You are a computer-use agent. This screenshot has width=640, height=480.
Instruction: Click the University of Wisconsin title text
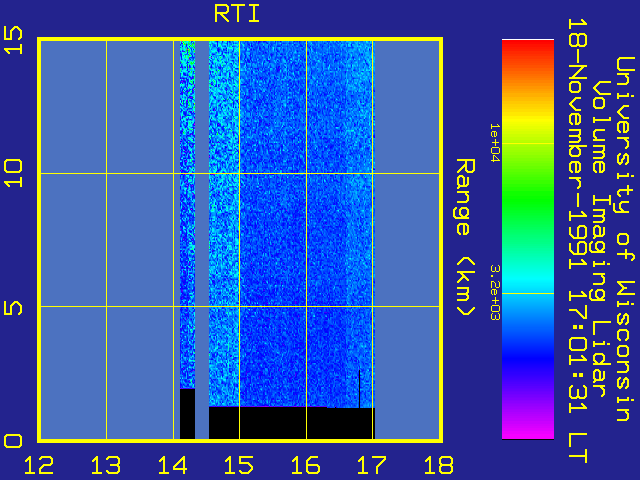point(625,239)
